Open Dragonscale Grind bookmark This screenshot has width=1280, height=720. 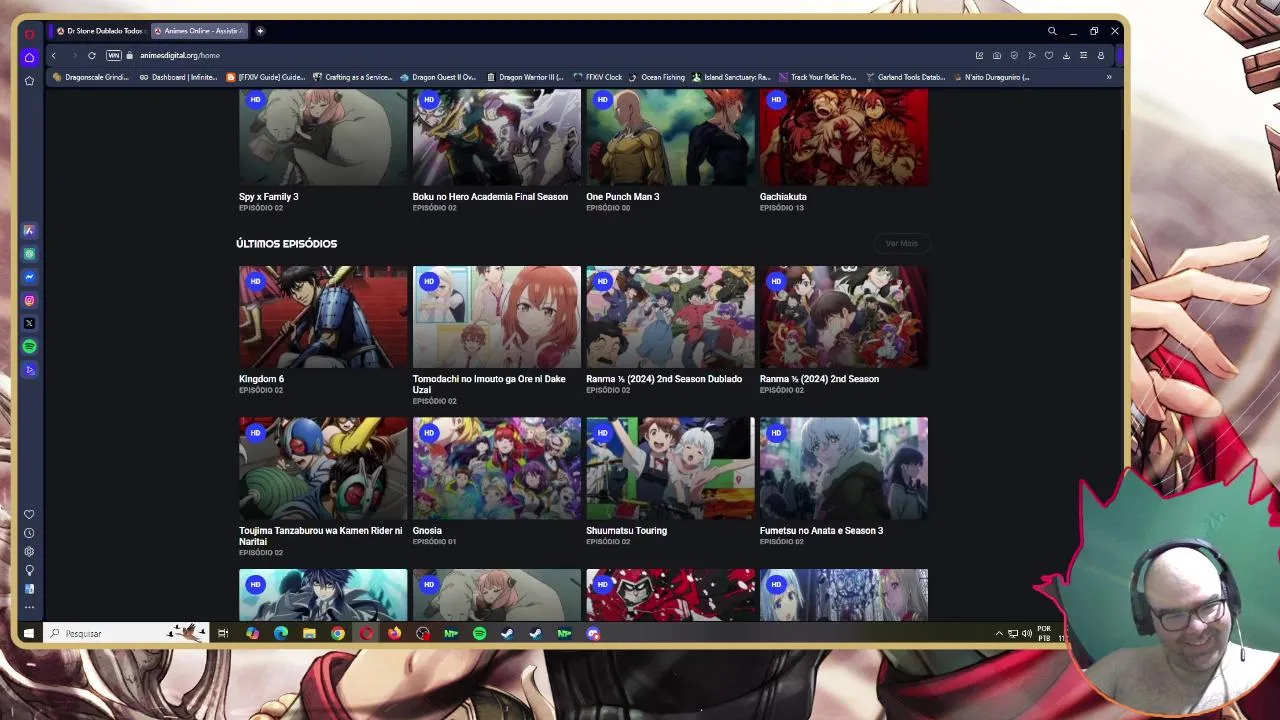click(90, 77)
